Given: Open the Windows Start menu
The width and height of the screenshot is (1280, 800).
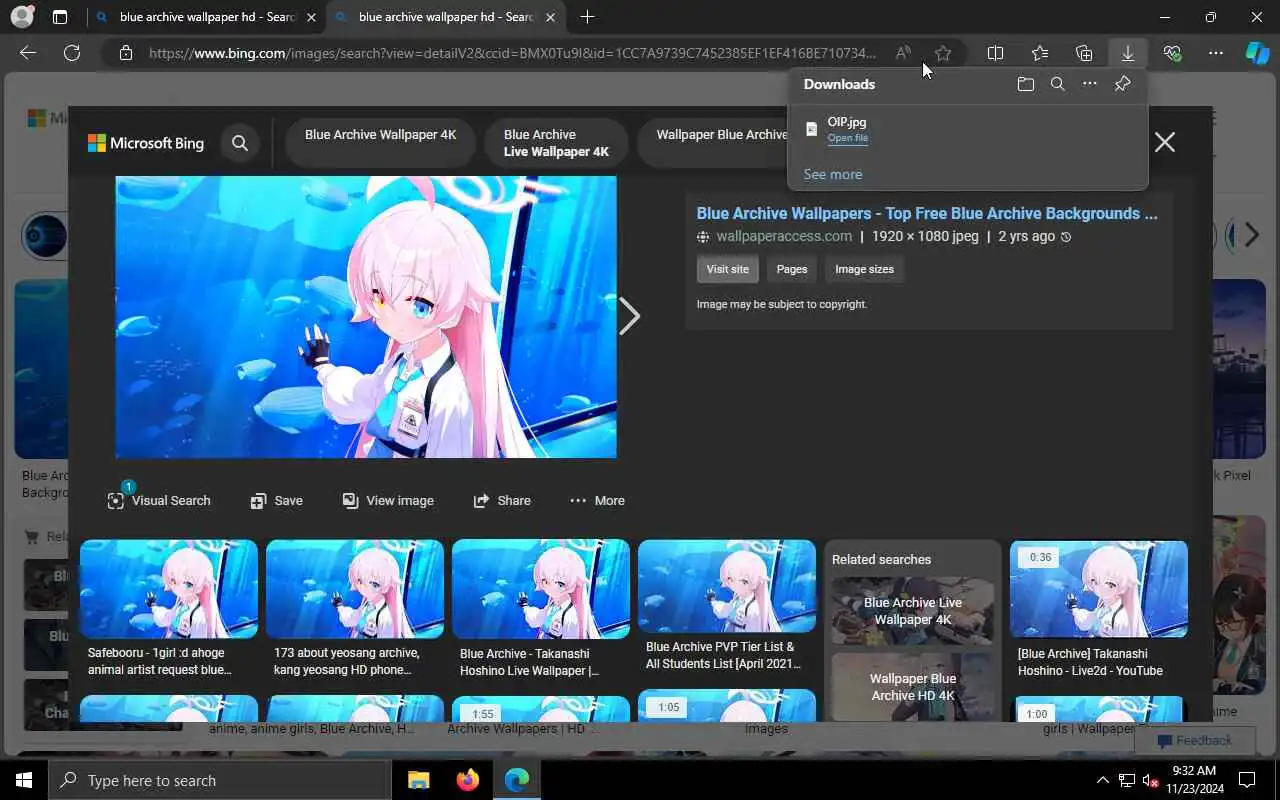Looking at the screenshot, I should pos(24,780).
